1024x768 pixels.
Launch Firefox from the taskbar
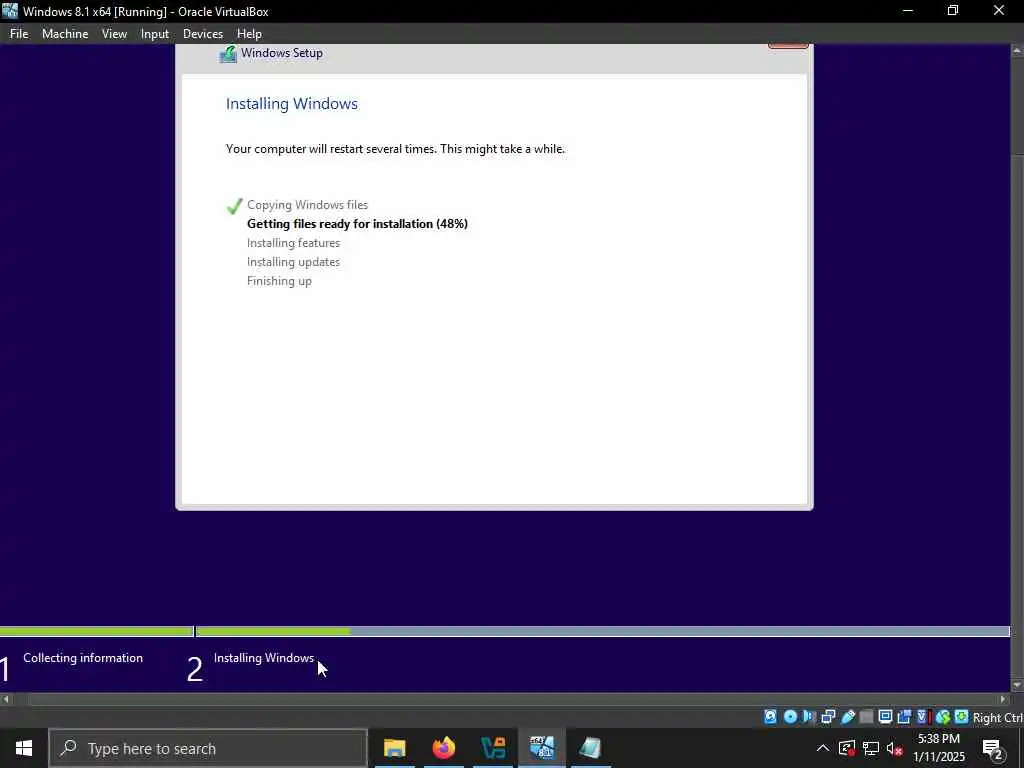(x=444, y=748)
